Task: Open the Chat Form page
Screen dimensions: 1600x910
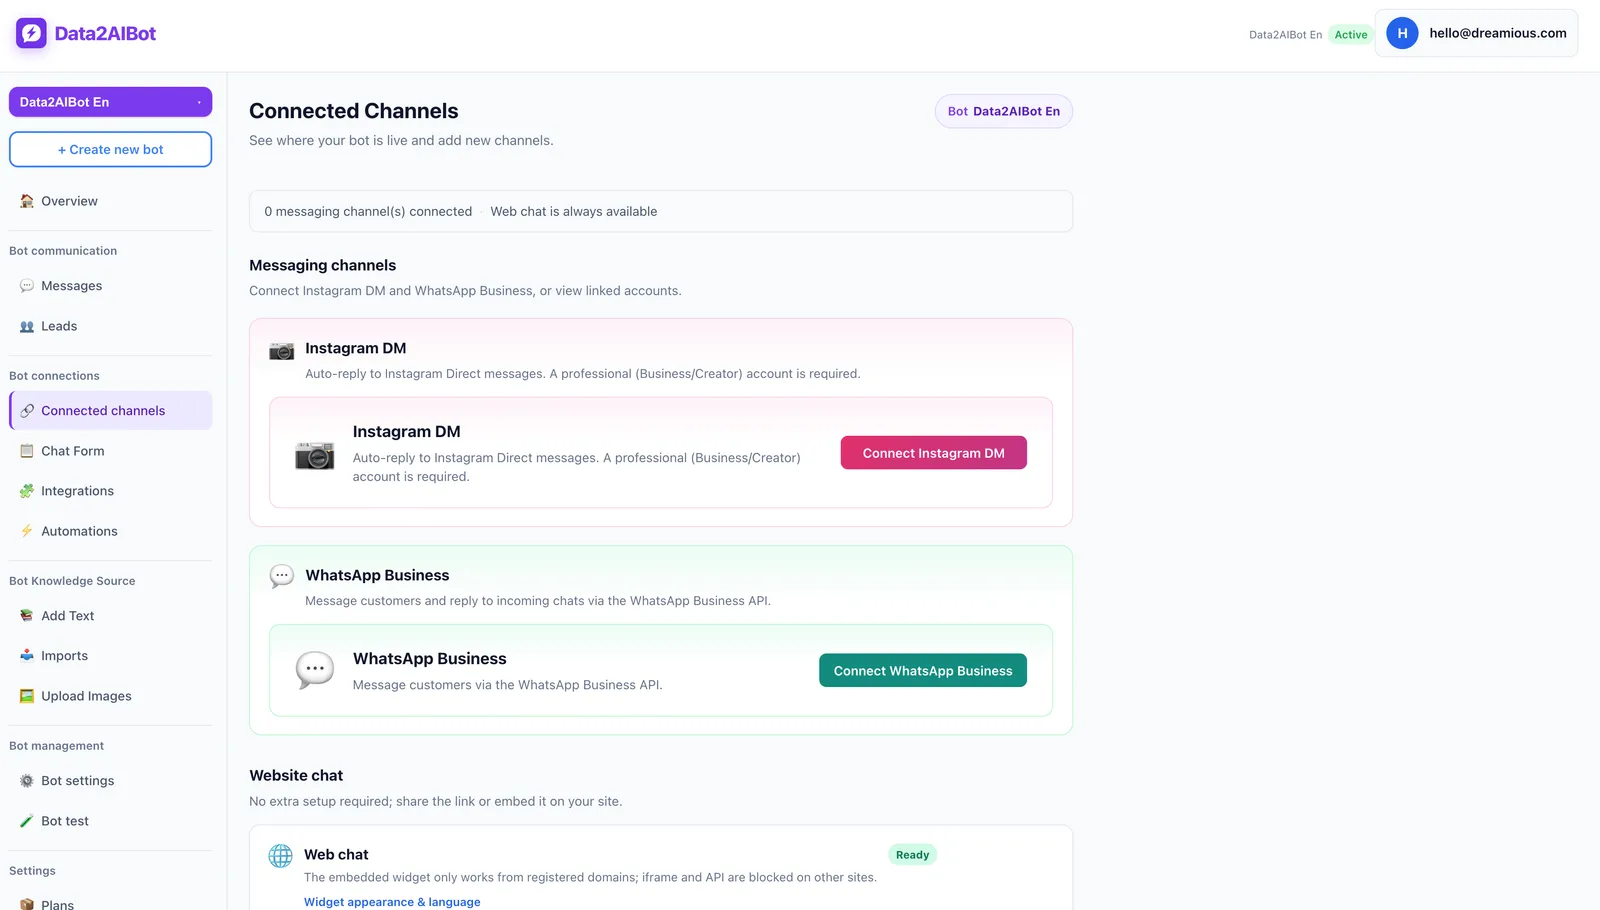Action: tap(110, 451)
